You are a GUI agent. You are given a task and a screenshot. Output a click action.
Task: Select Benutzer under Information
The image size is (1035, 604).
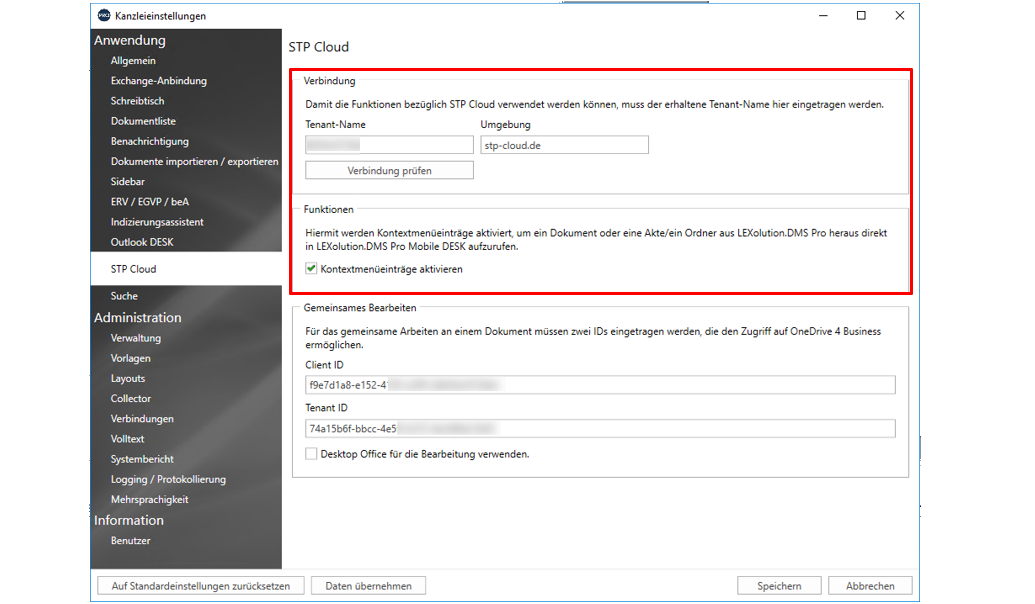(131, 541)
